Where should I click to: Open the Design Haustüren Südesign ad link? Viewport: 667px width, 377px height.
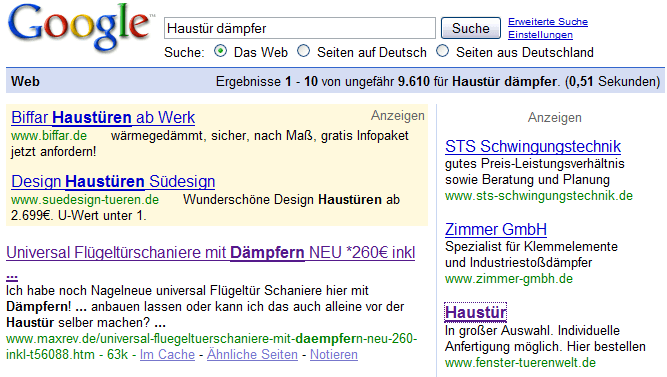(113, 182)
